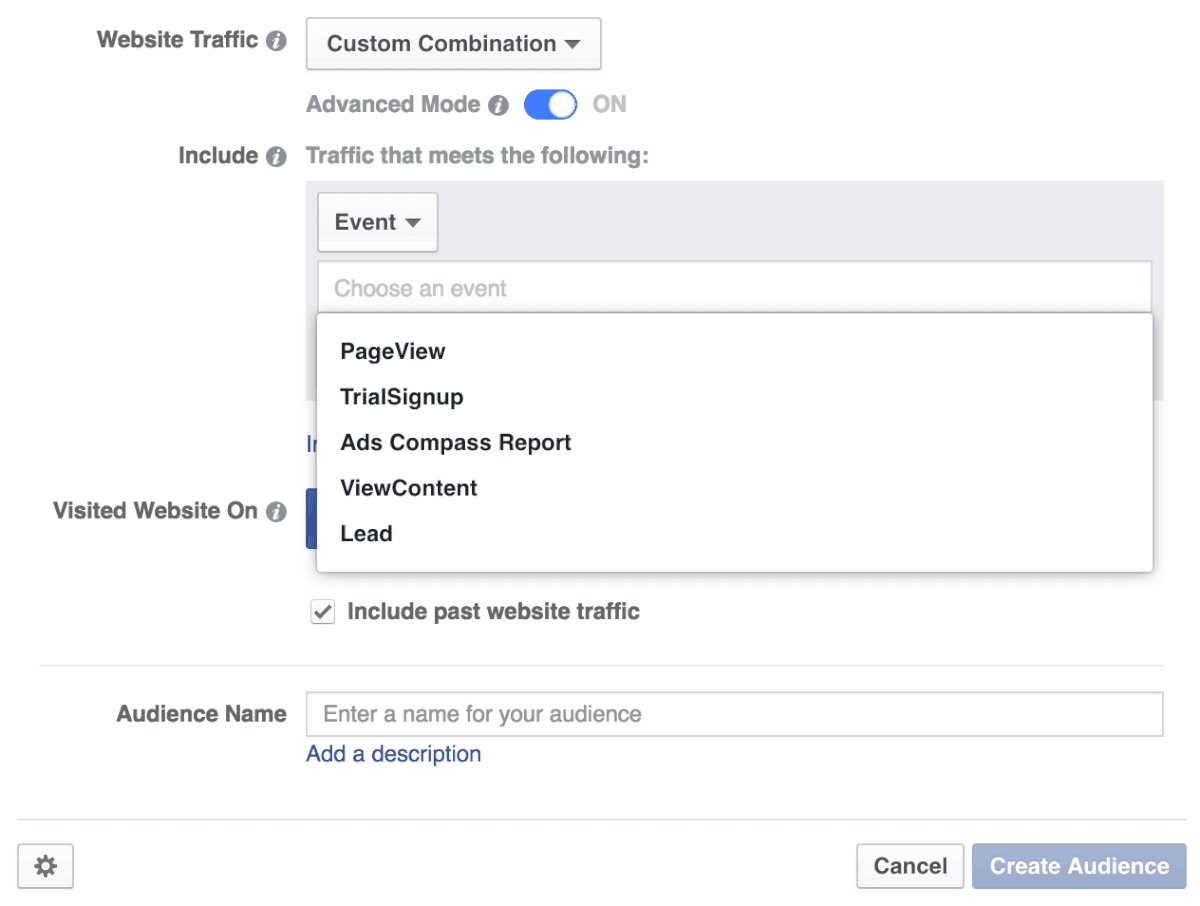This screenshot has height=906, width=1200.
Task: Expand the Event type dropdown
Action: click(x=377, y=222)
